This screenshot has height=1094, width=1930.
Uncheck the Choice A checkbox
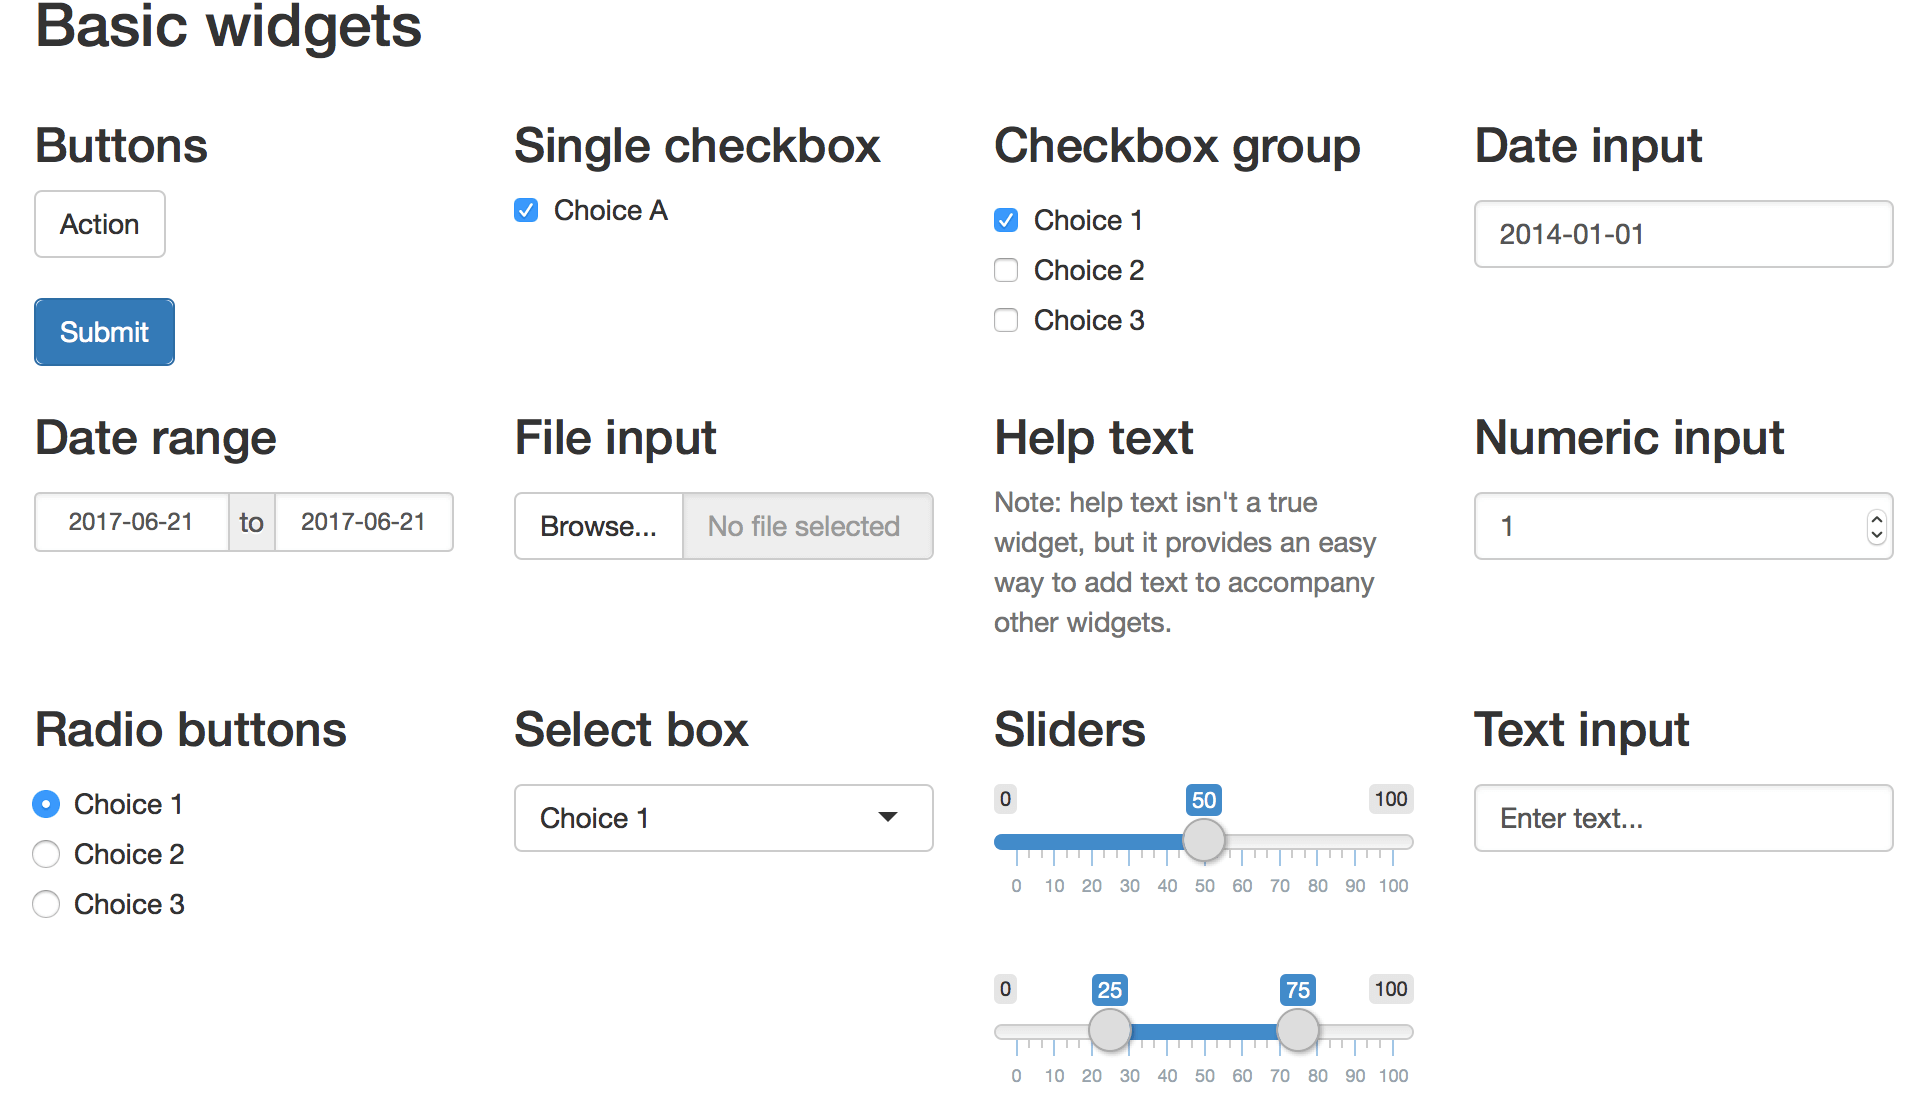(x=526, y=210)
